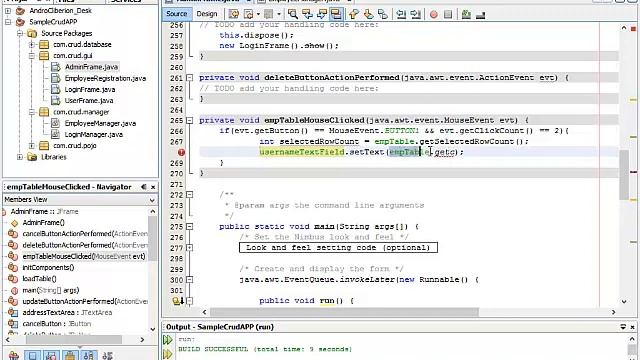This screenshot has height=360, width=640.
Task: Select AdminFrame() constructor in Navigator
Action: (43, 222)
